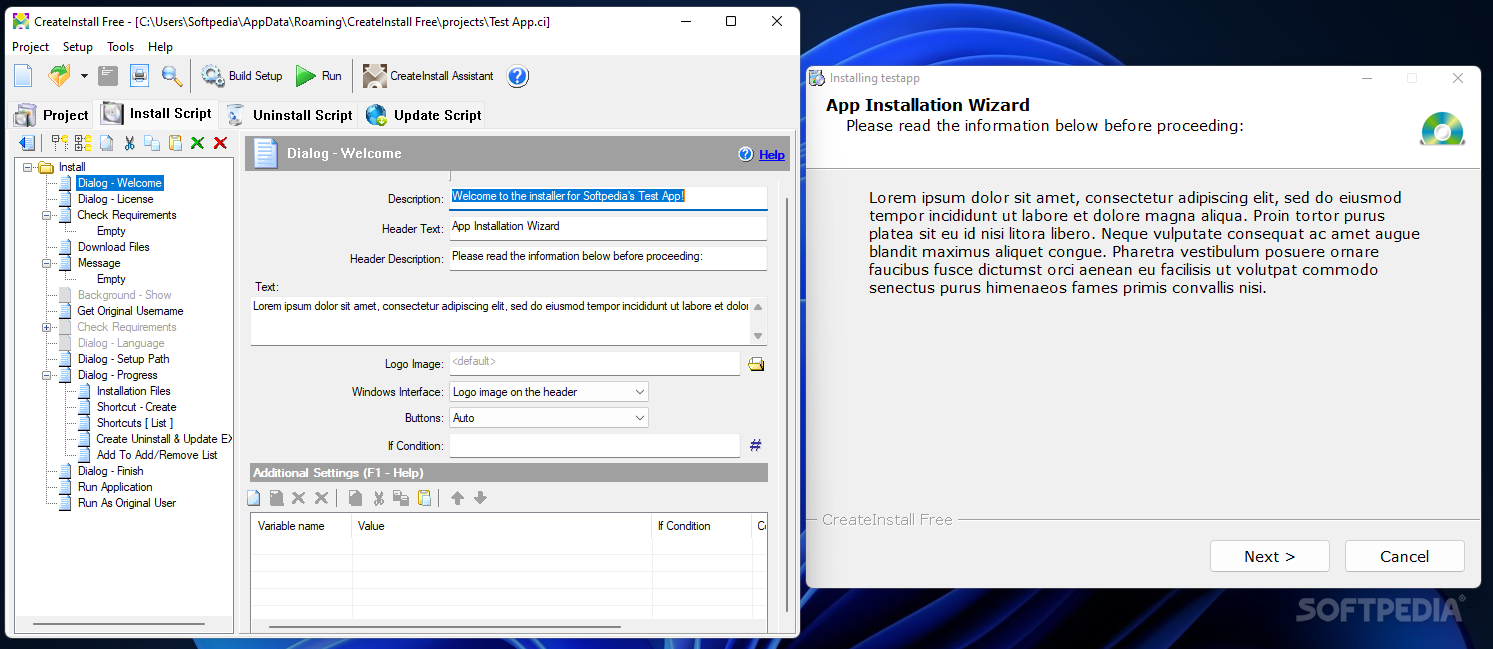Browse for logo image via folder icon
Screen dimensions: 1493x649
point(756,364)
